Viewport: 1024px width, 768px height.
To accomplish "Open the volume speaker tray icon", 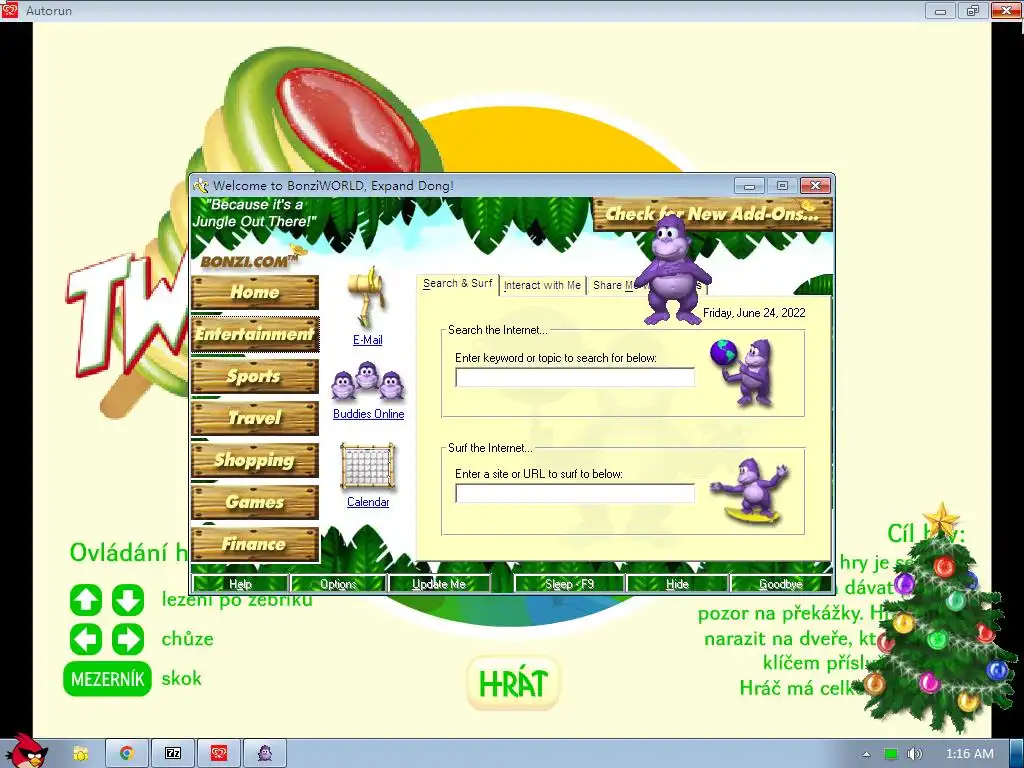I will coord(915,754).
